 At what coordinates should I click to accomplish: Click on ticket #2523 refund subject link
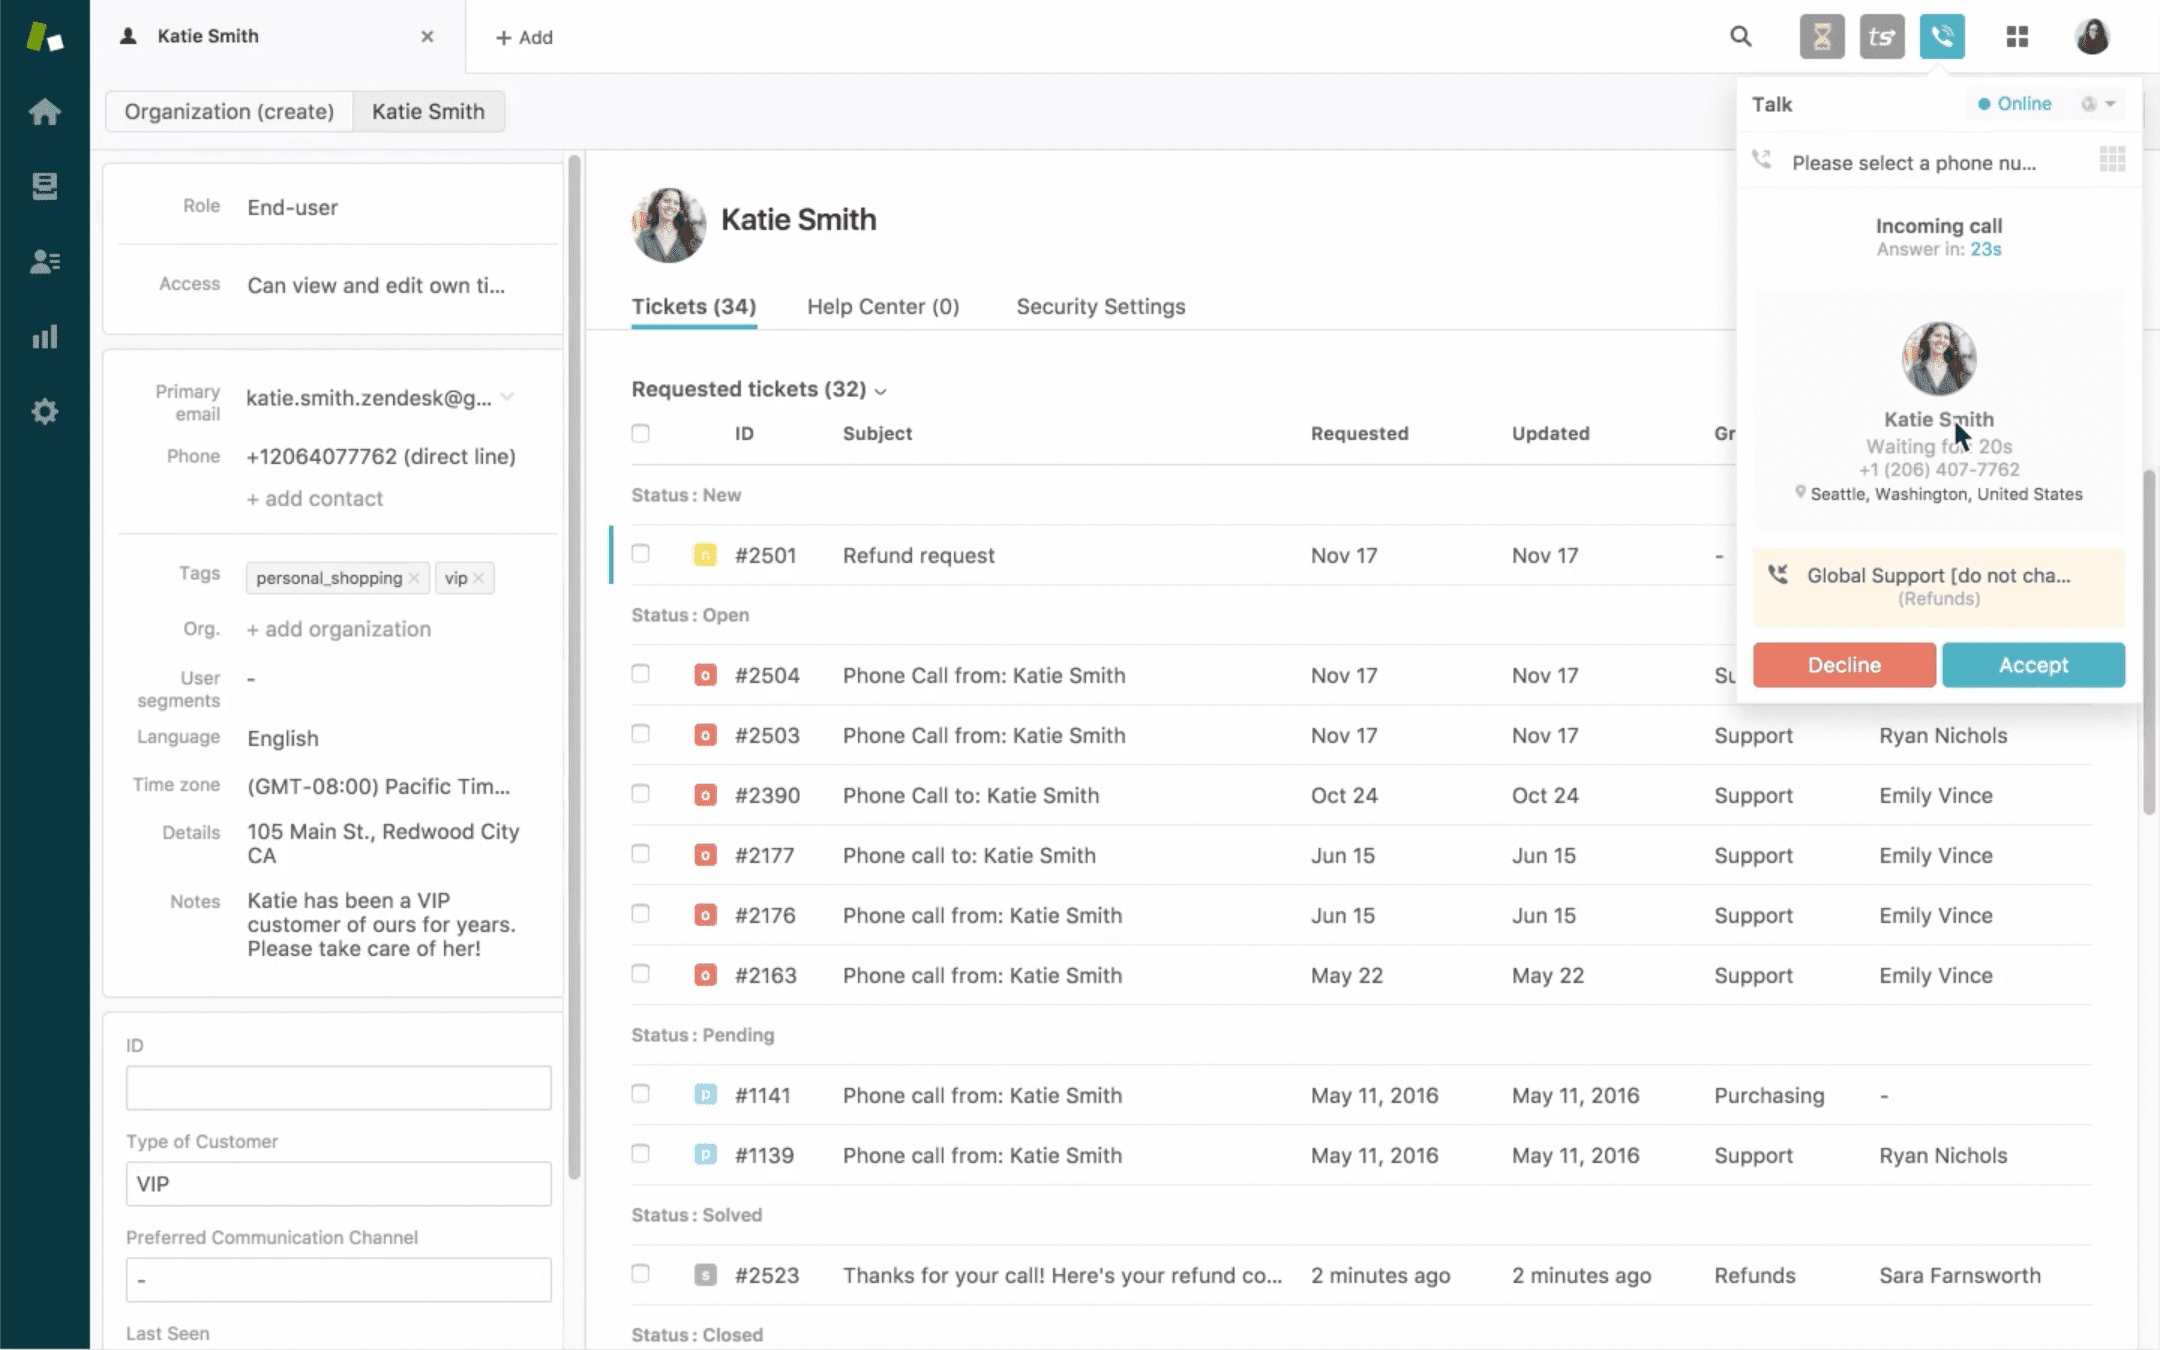point(1062,1275)
